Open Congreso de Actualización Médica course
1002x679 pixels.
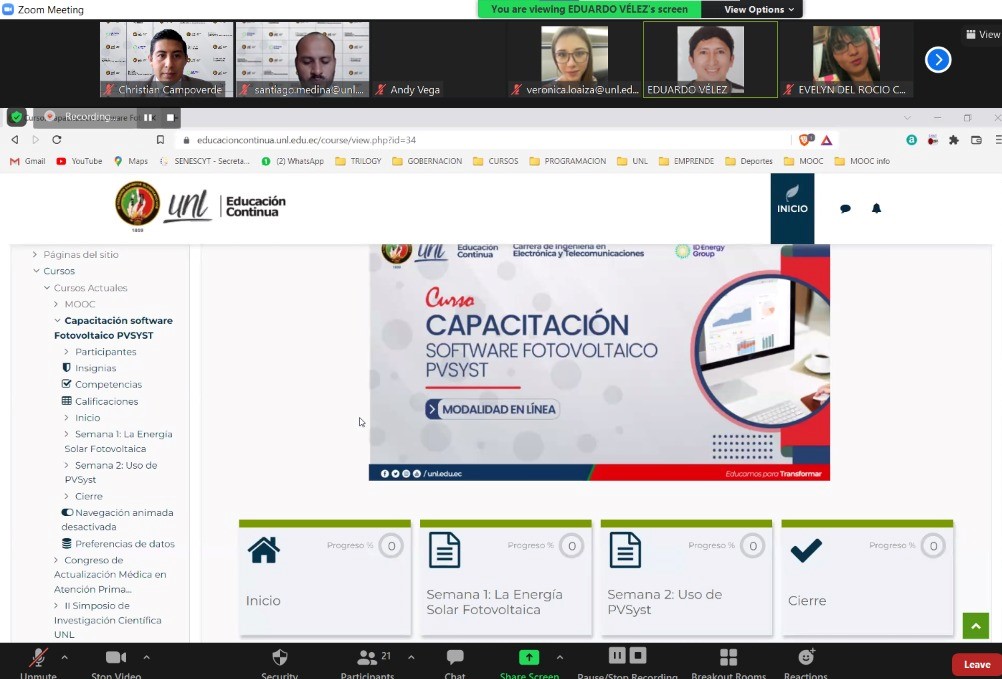110,574
